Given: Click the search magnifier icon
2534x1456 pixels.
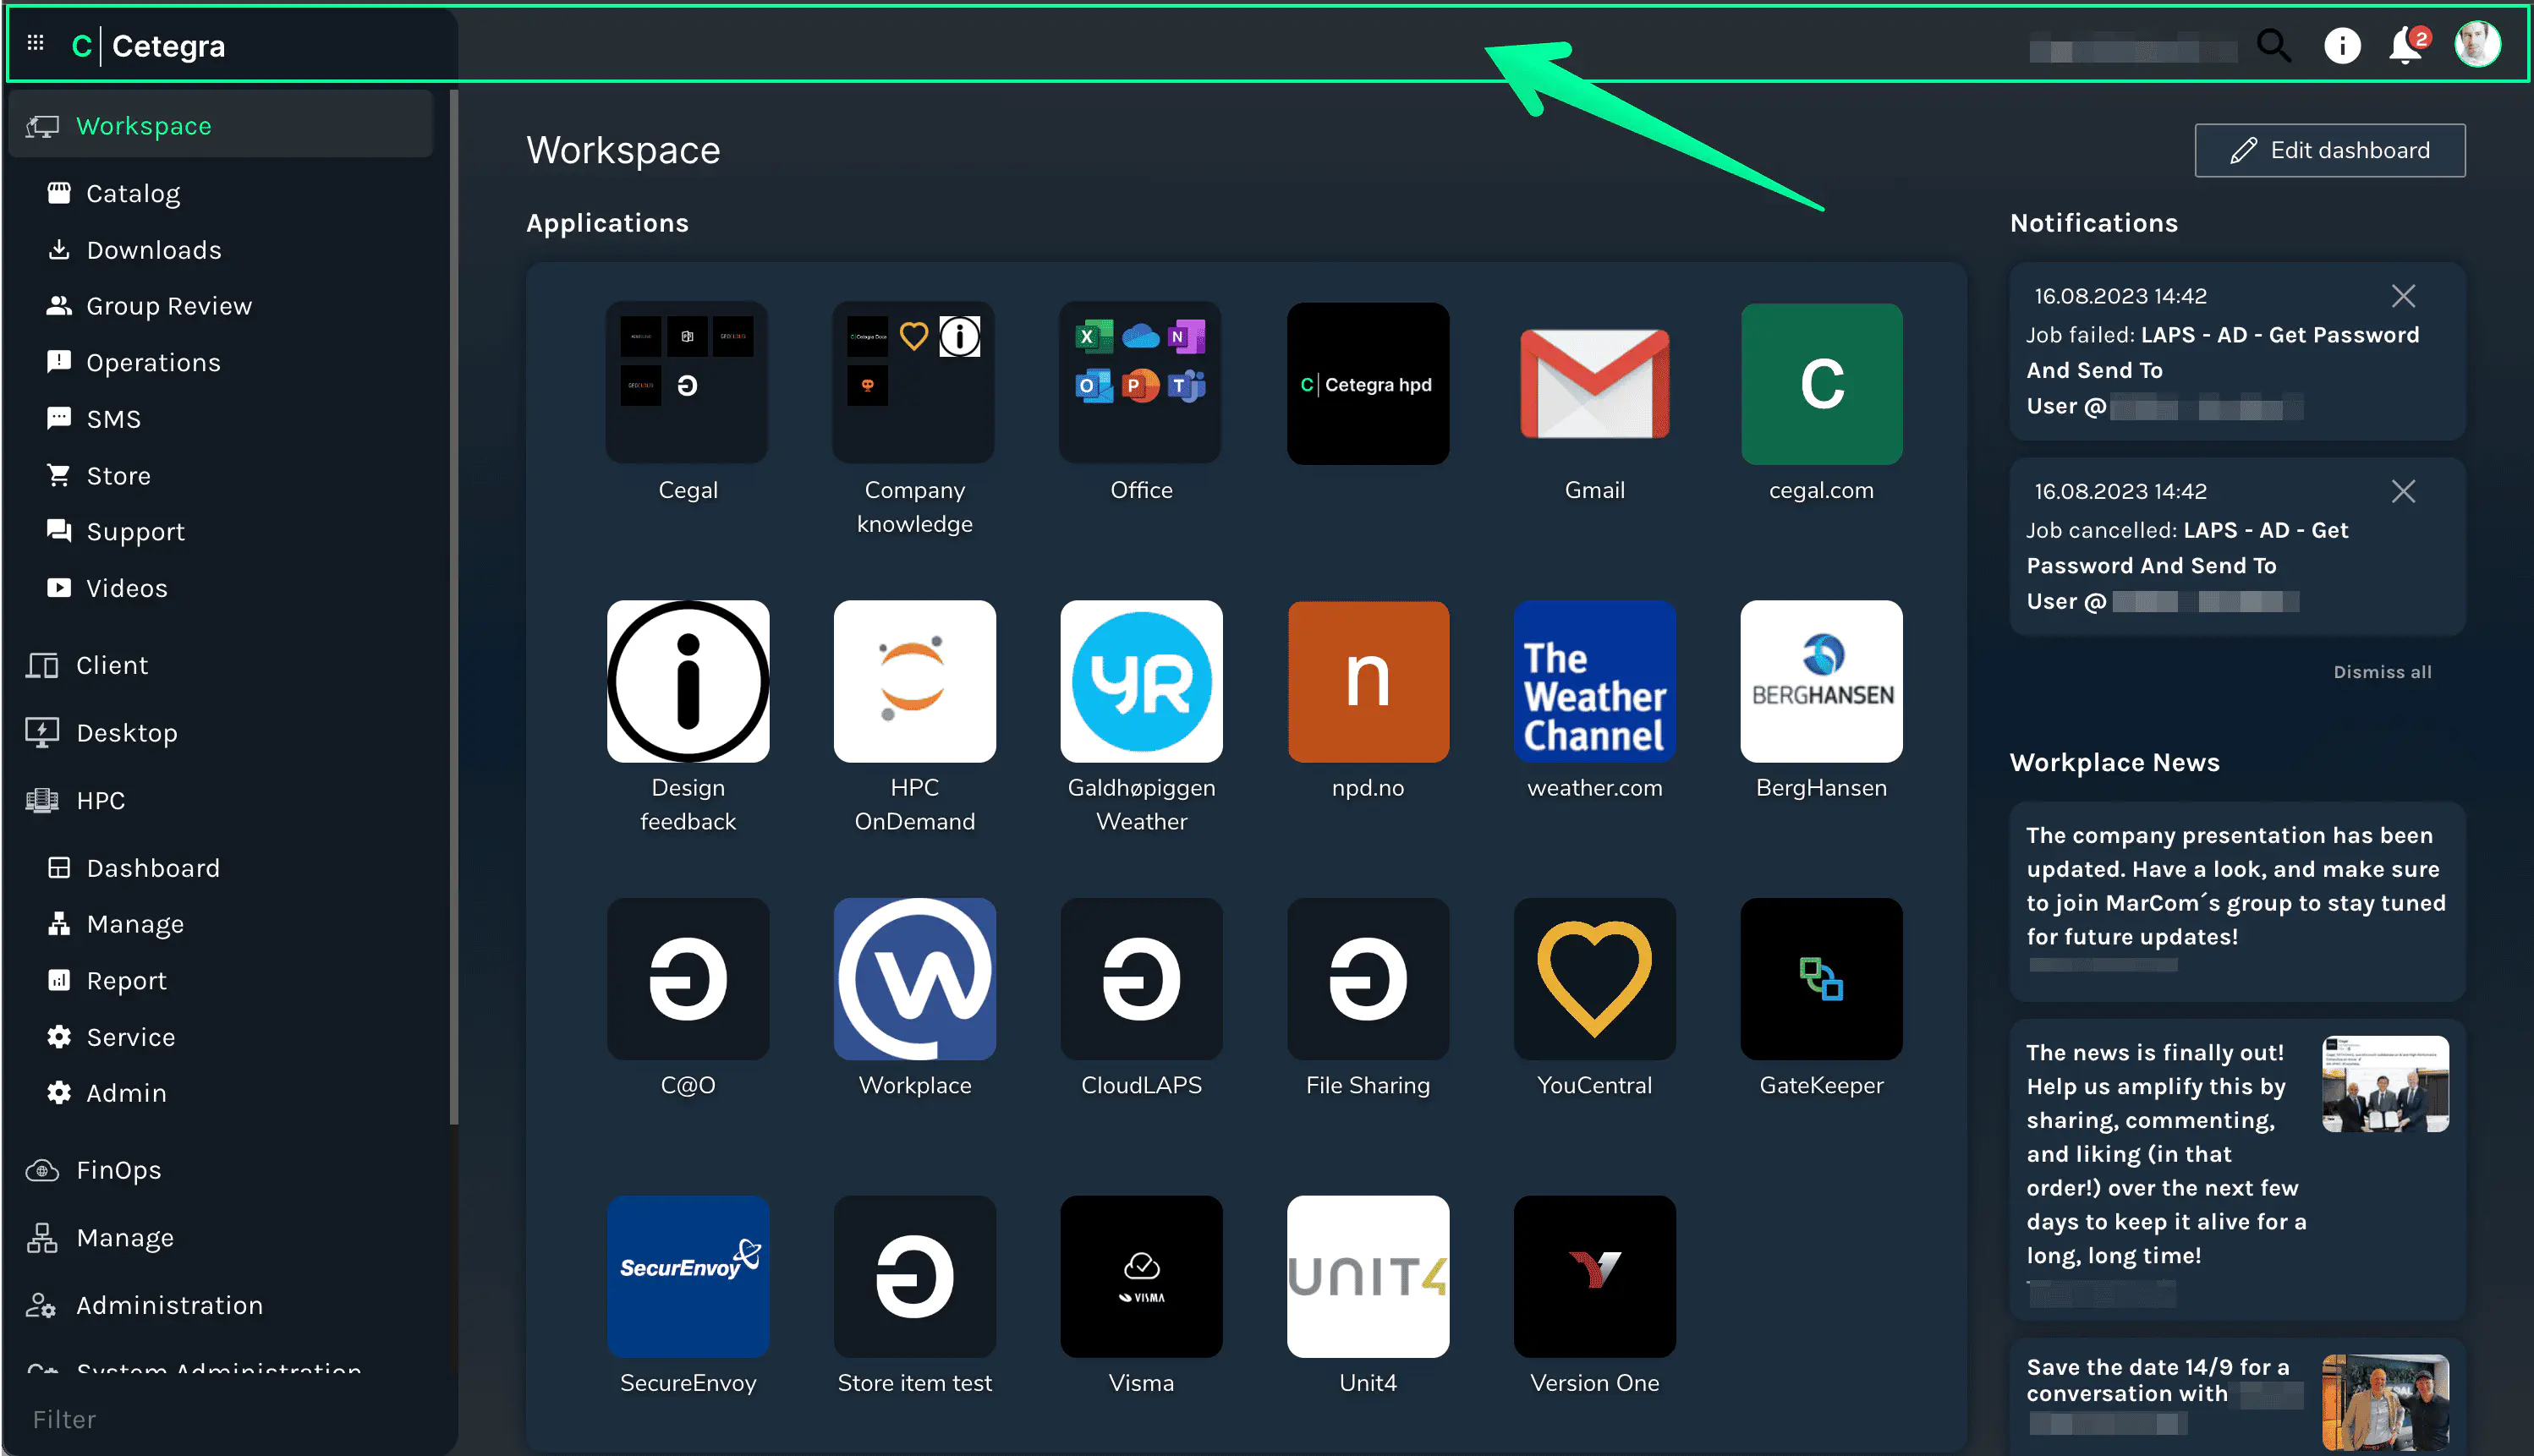Looking at the screenshot, I should click(x=2273, y=45).
